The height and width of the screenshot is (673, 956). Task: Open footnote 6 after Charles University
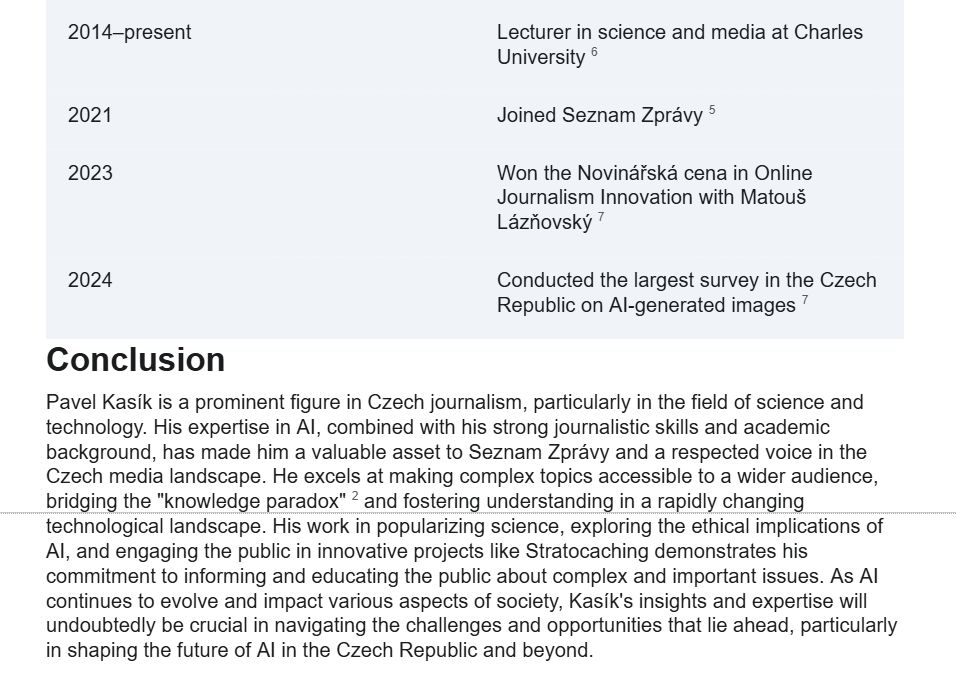594,52
